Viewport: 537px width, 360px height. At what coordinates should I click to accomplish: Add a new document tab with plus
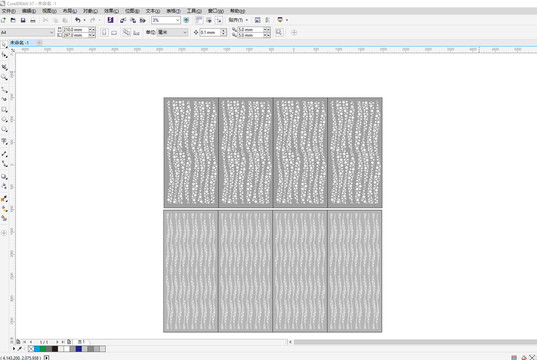[39, 43]
